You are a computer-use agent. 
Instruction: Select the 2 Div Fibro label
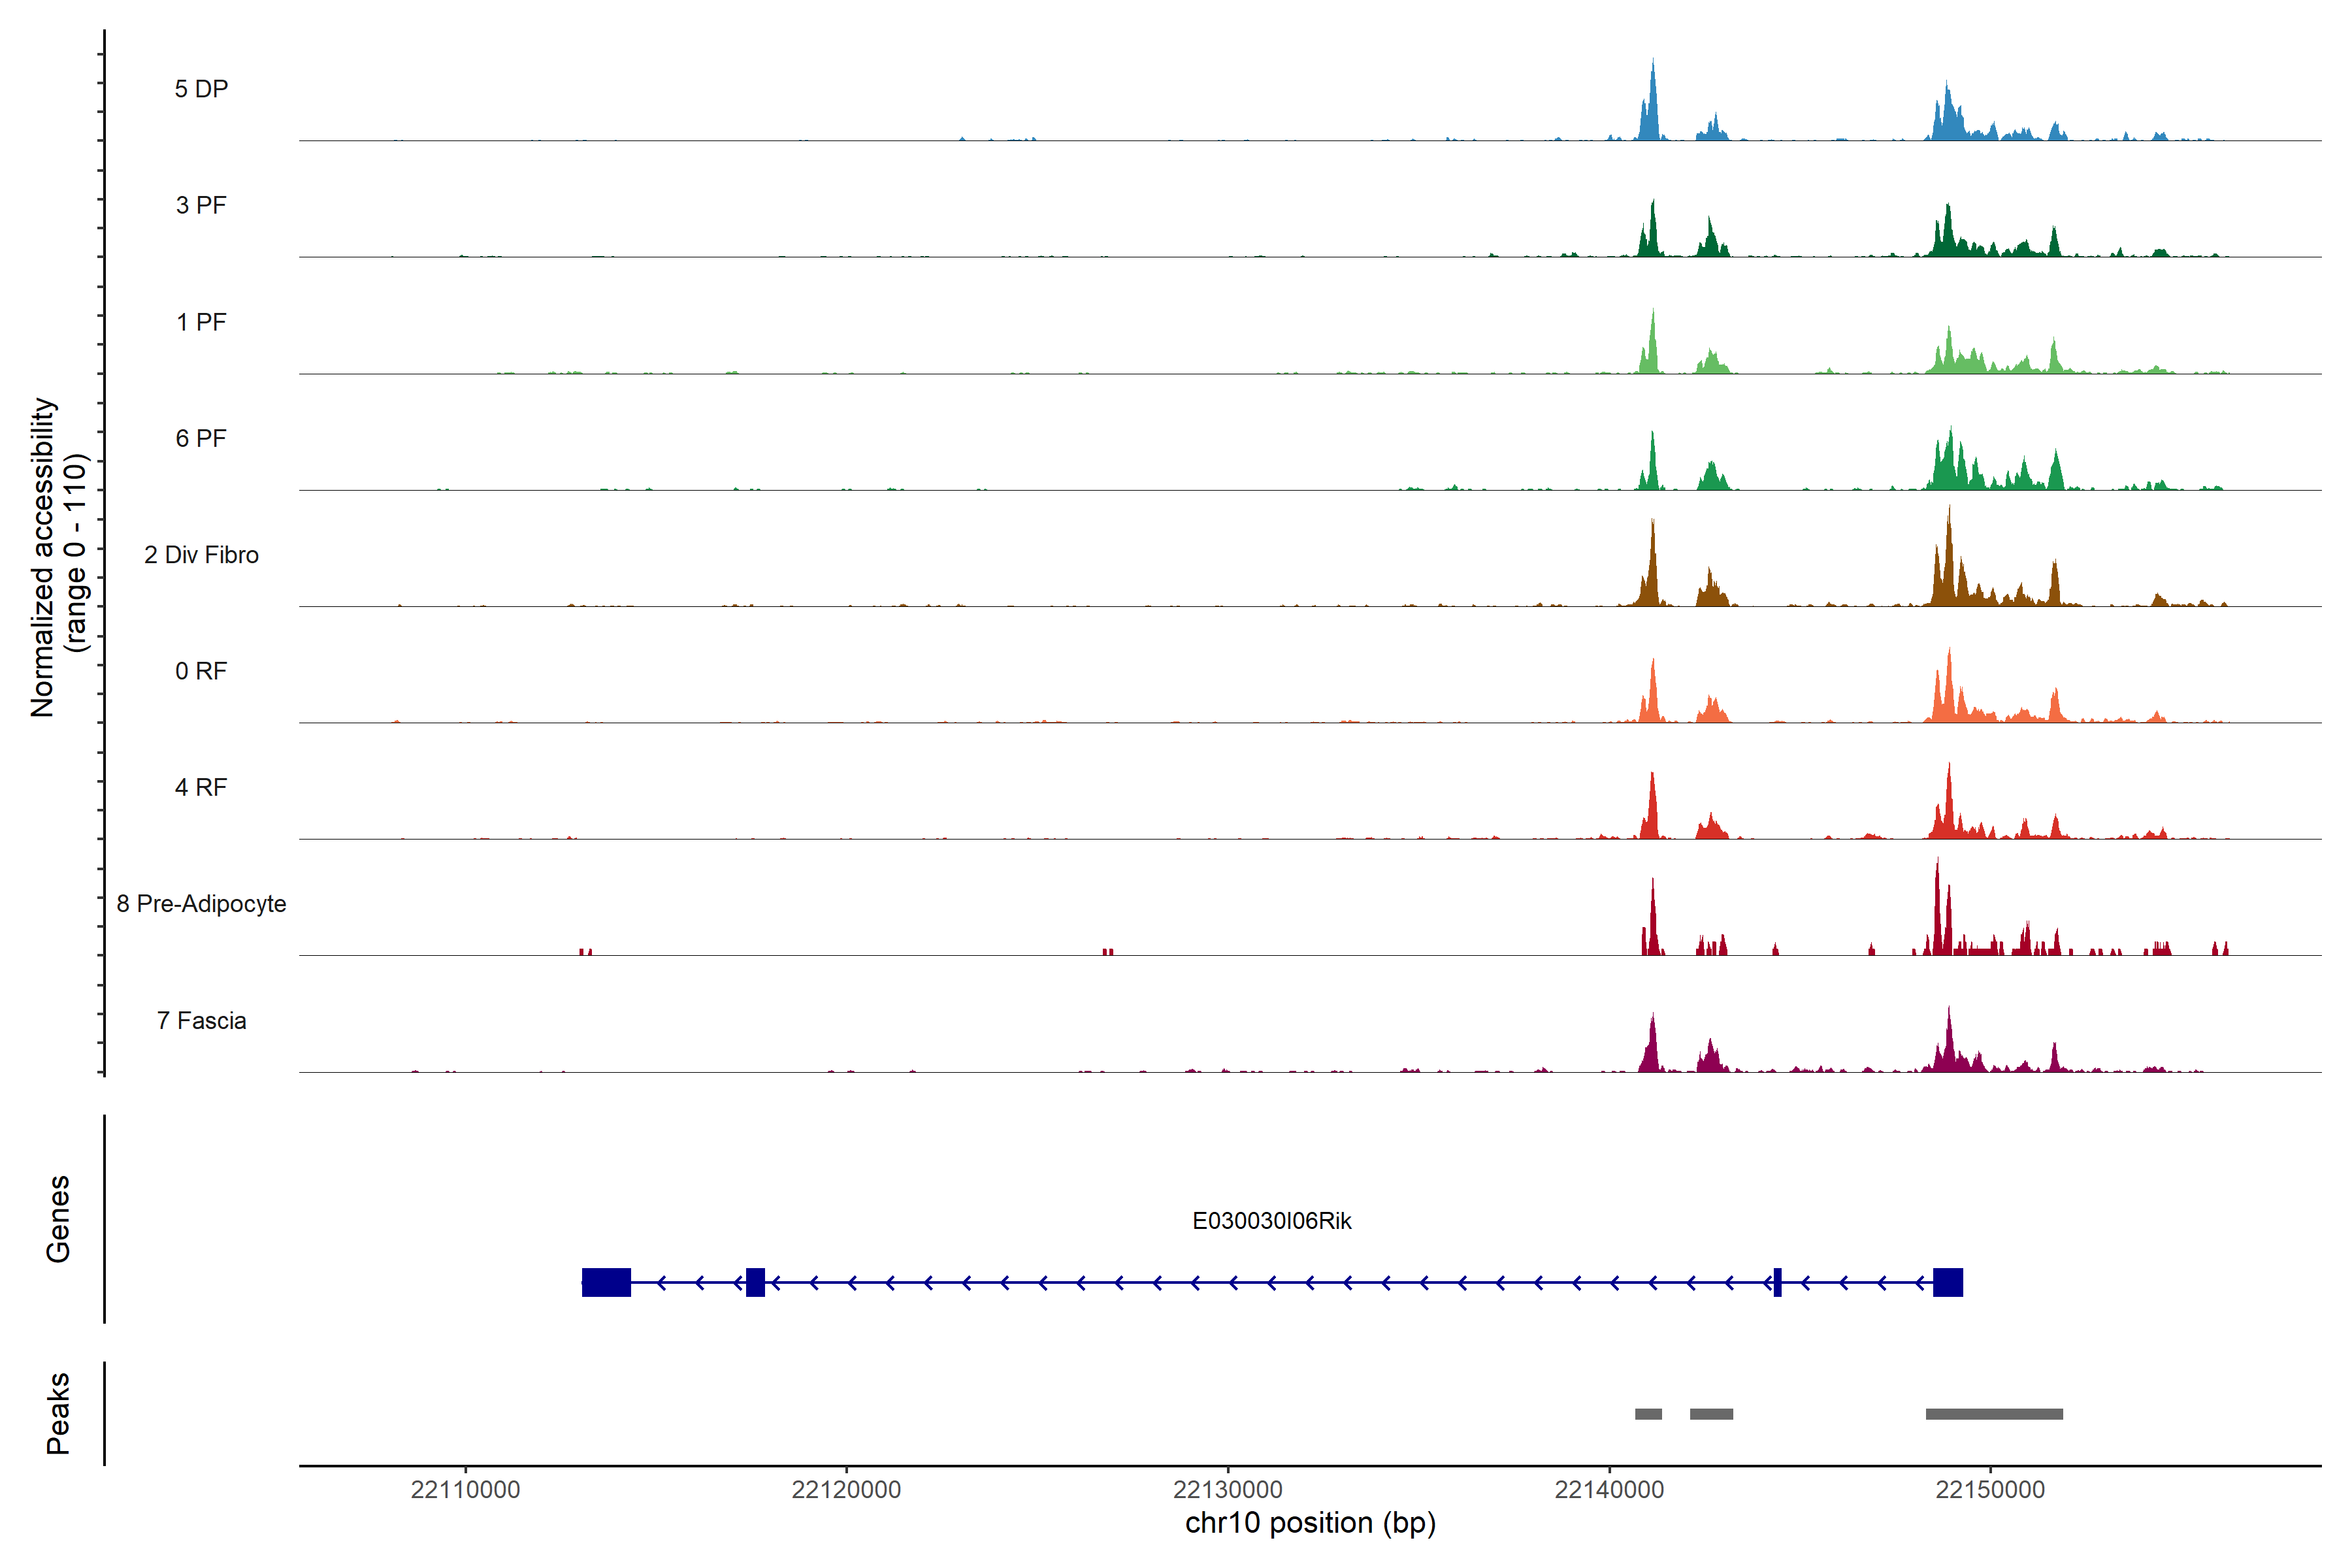tap(201, 555)
